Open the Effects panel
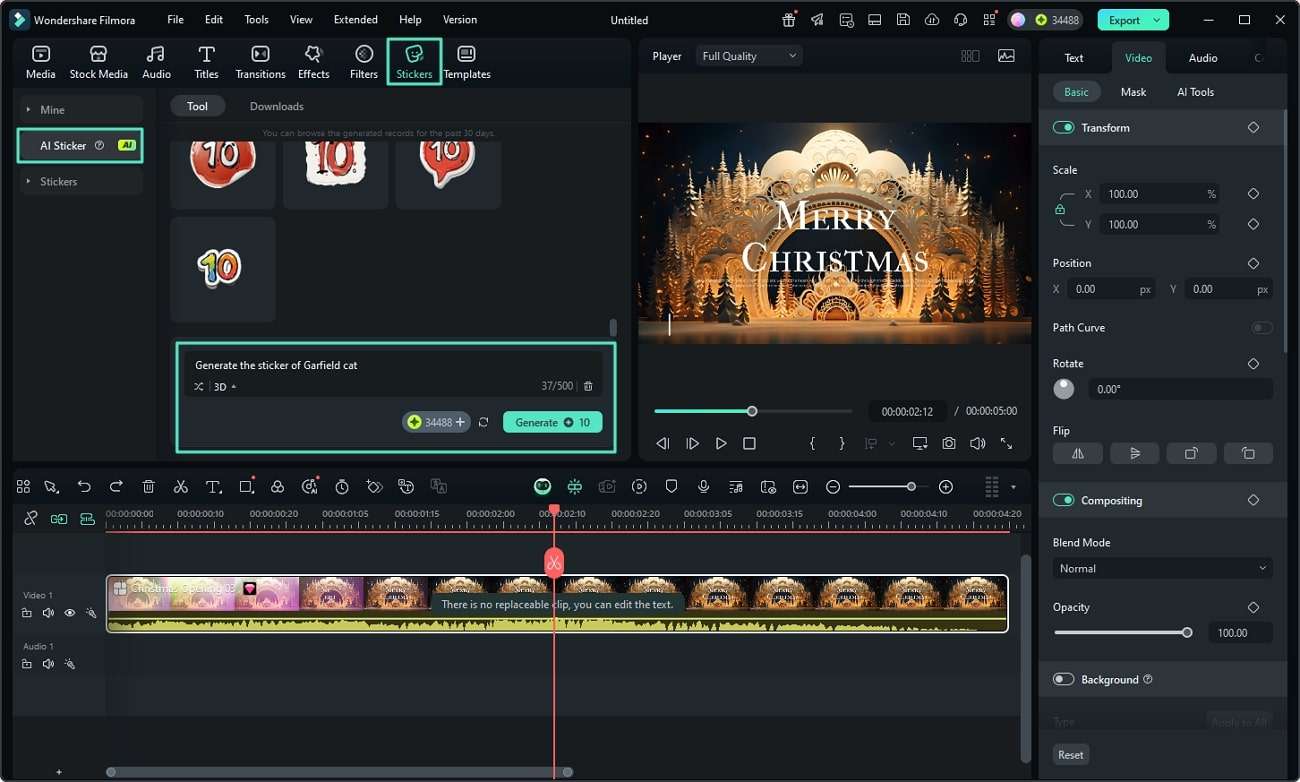Image resolution: width=1300 pixels, height=782 pixels. point(313,62)
